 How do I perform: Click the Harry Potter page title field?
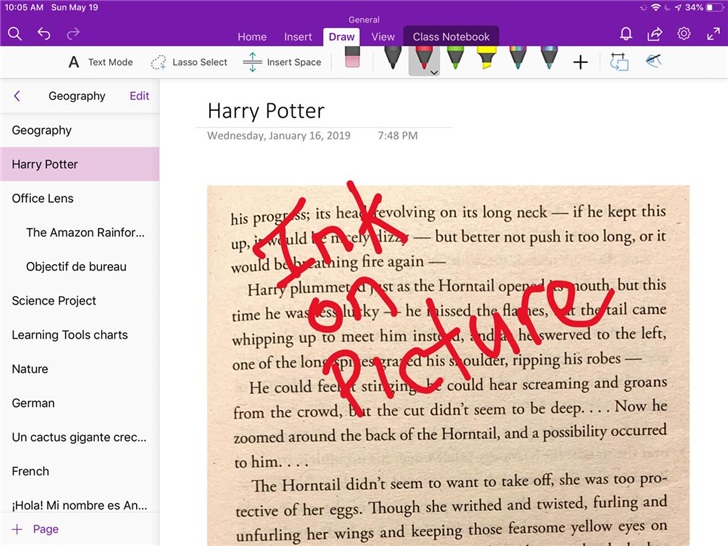click(266, 111)
